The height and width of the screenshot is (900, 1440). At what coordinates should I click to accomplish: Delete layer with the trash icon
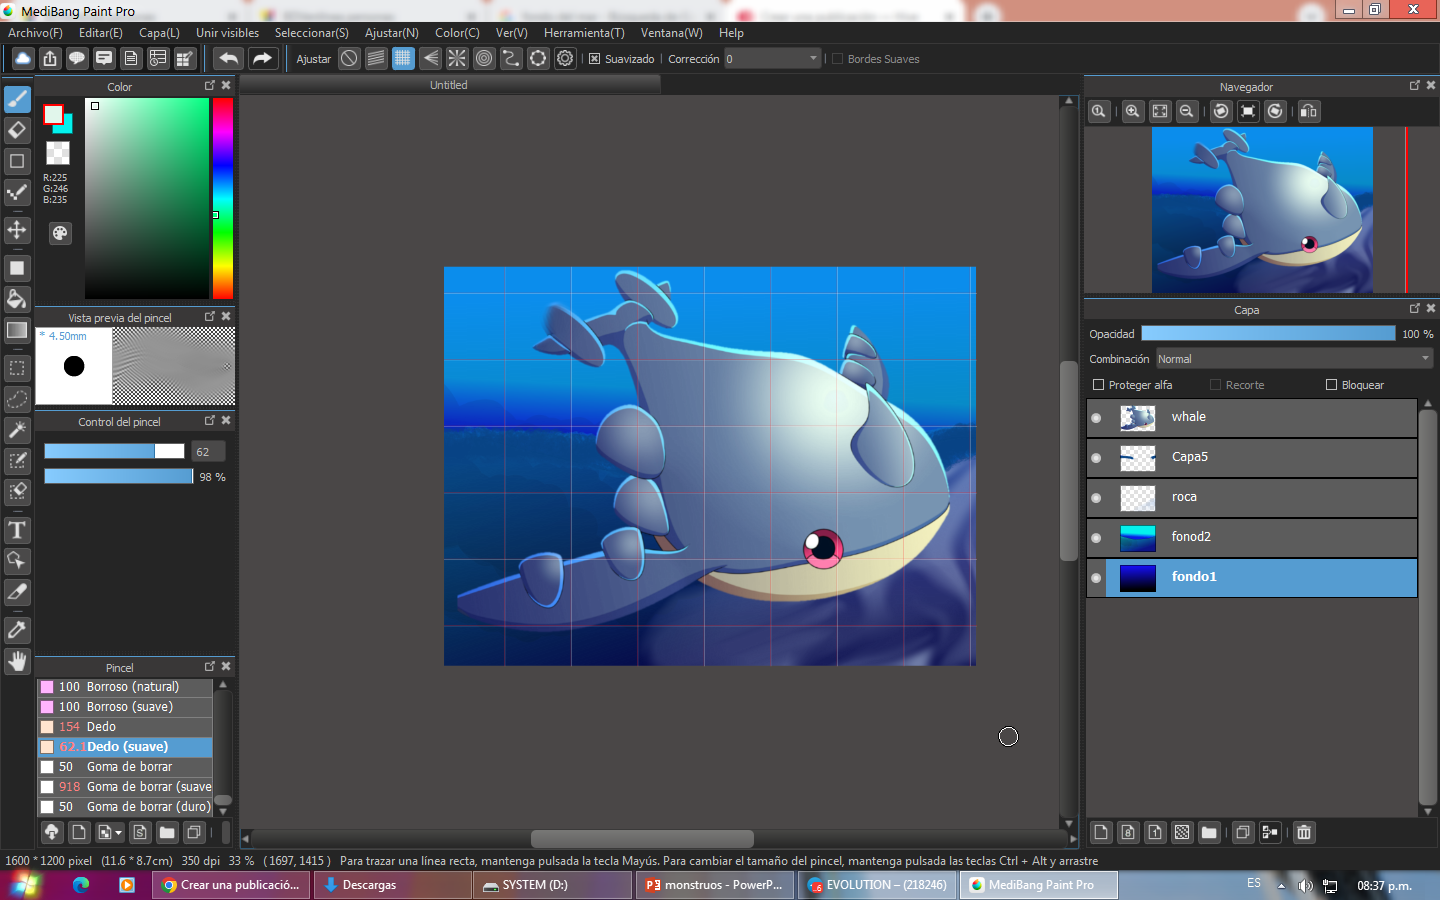click(1304, 832)
